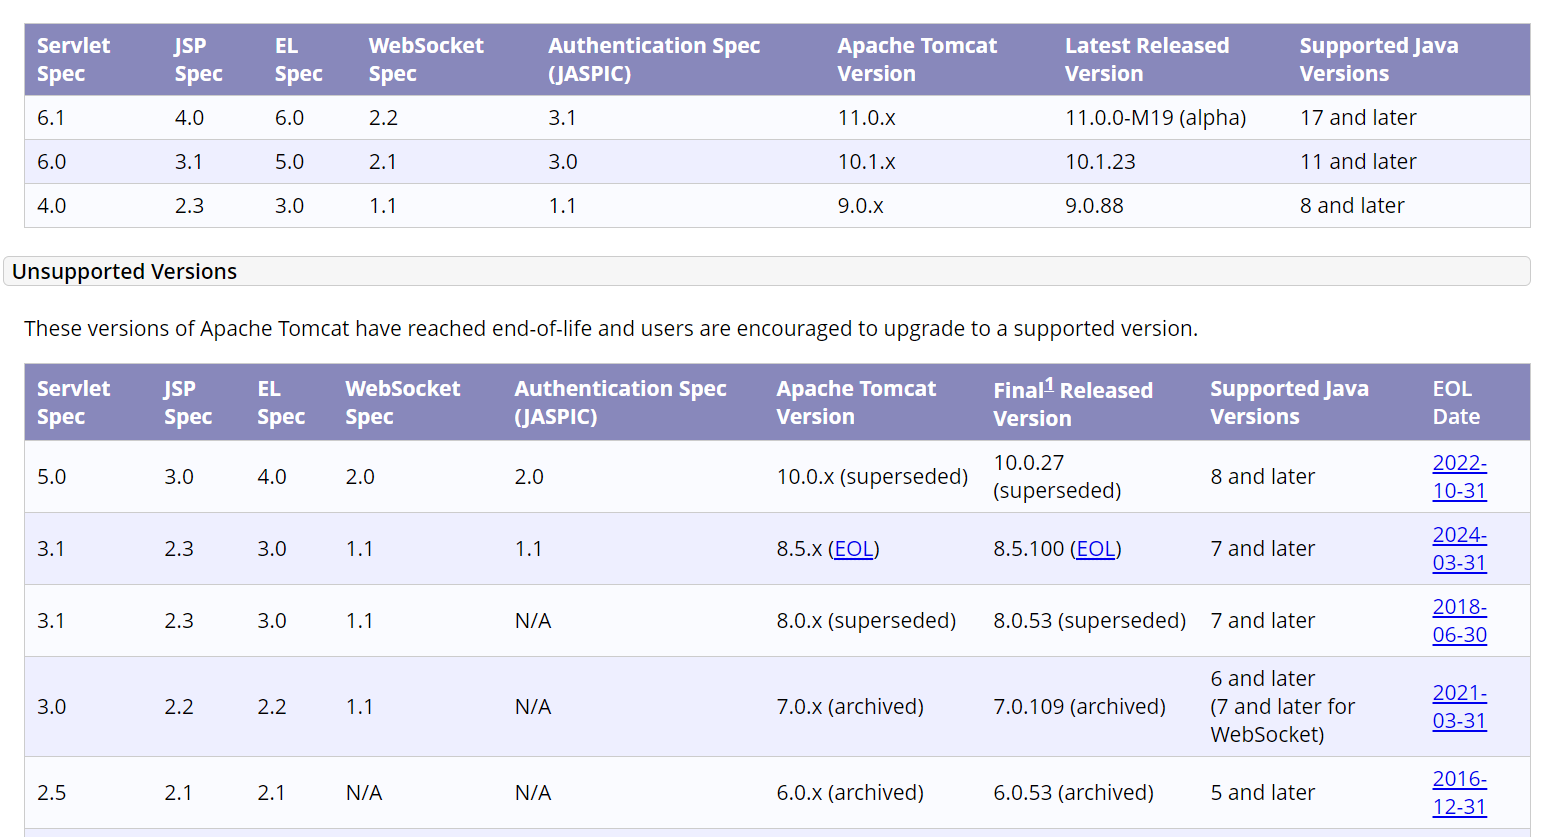This screenshot has height=837, width=1546.
Task: Select the 11.0.0-M19 (alpha) table cell
Action: (x=1155, y=118)
